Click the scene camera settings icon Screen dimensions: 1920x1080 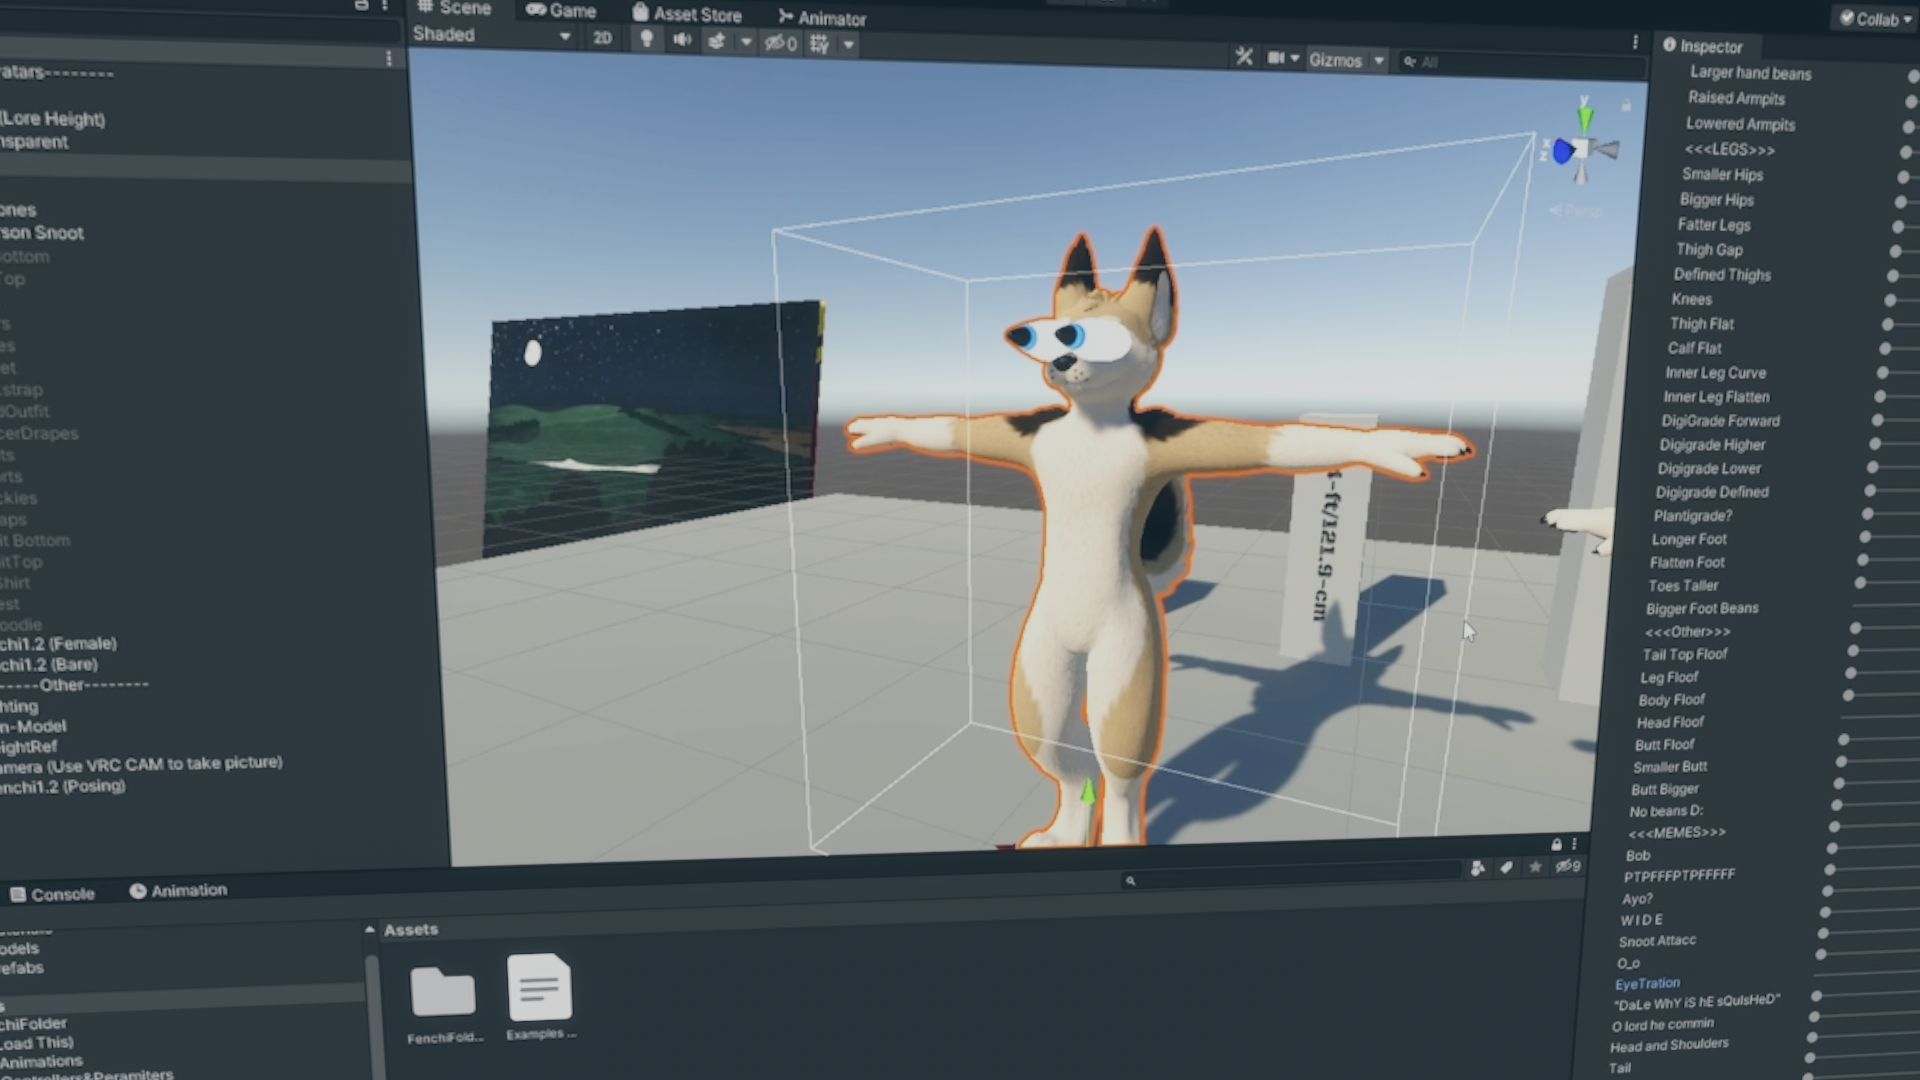point(1277,58)
